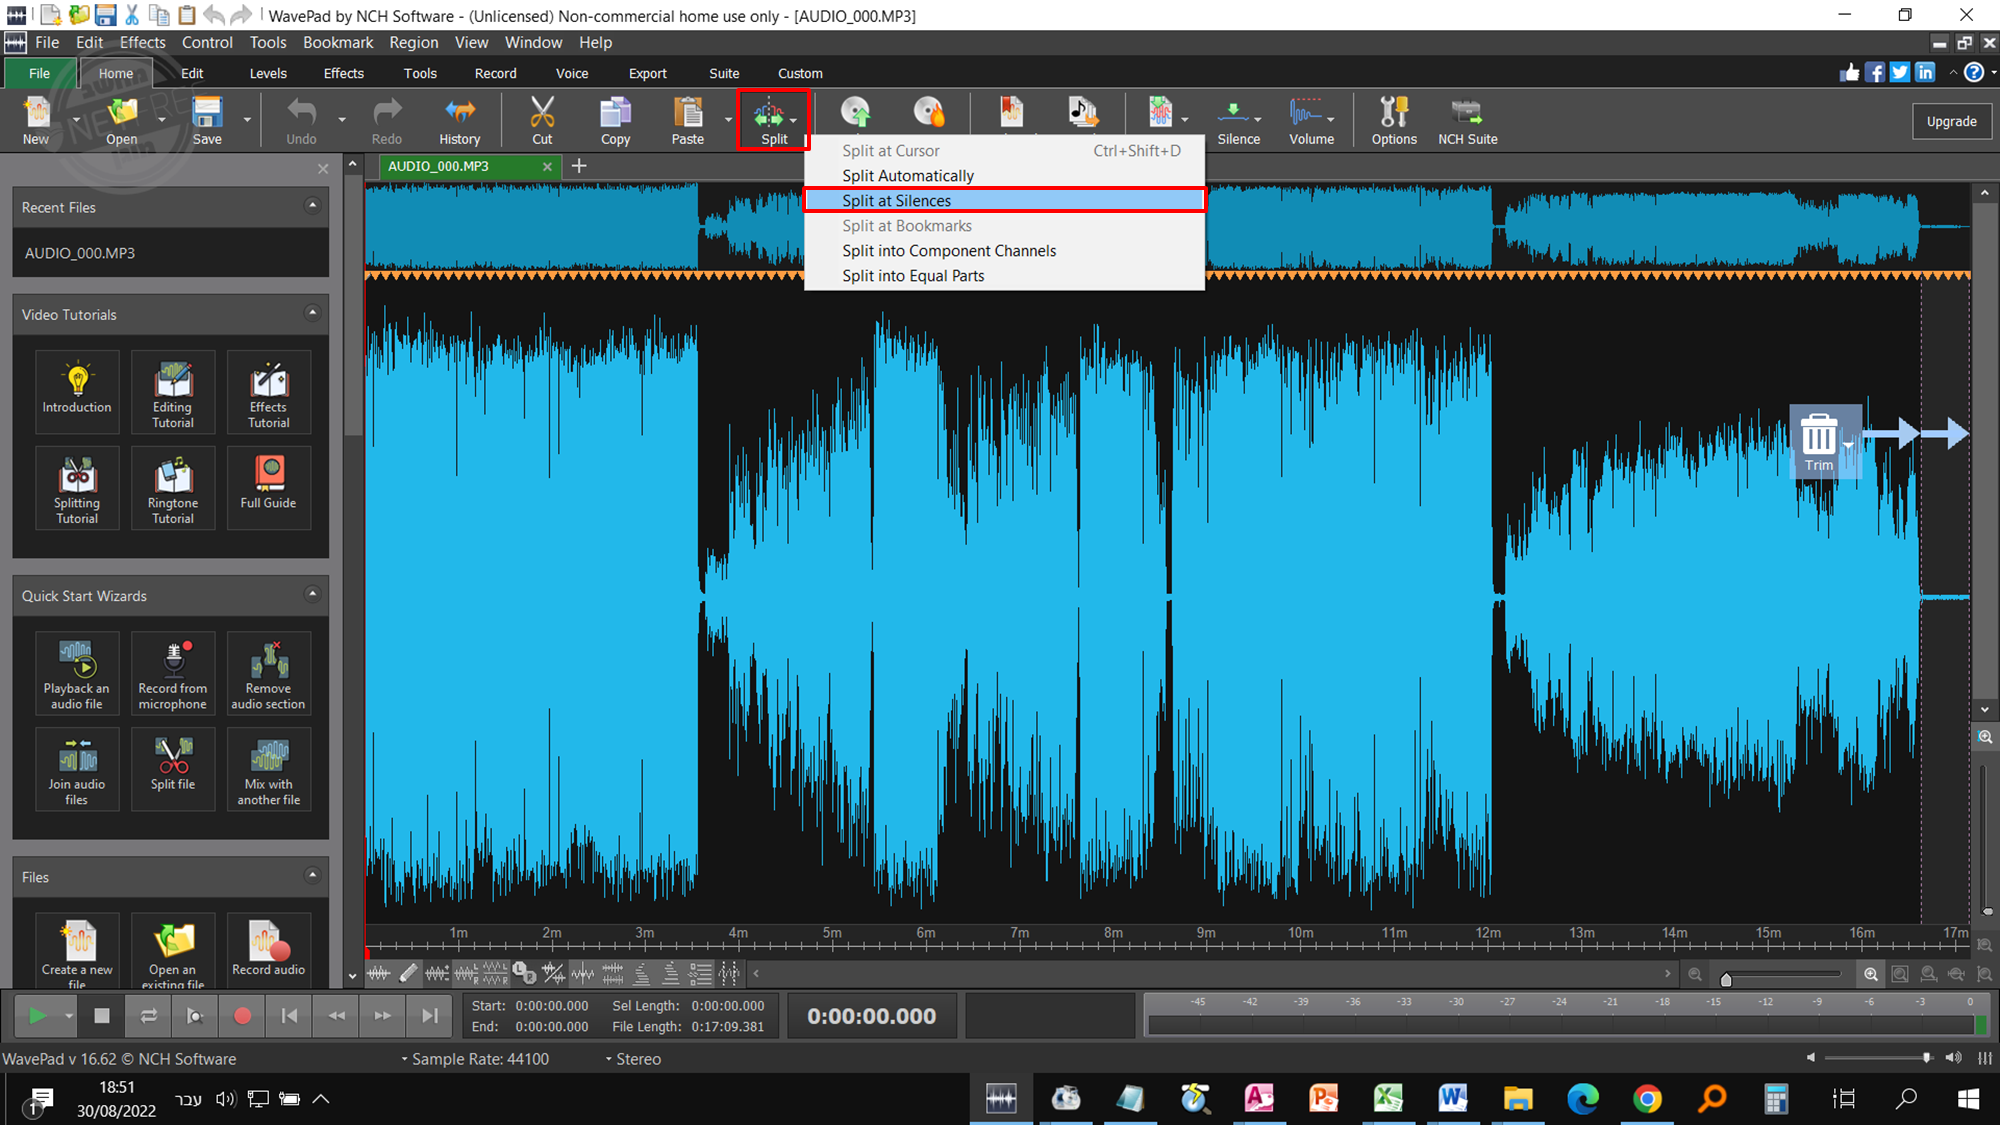The width and height of the screenshot is (2000, 1125).
Task: Click the Copy toolbar icon
Action: tap(615, 120)
